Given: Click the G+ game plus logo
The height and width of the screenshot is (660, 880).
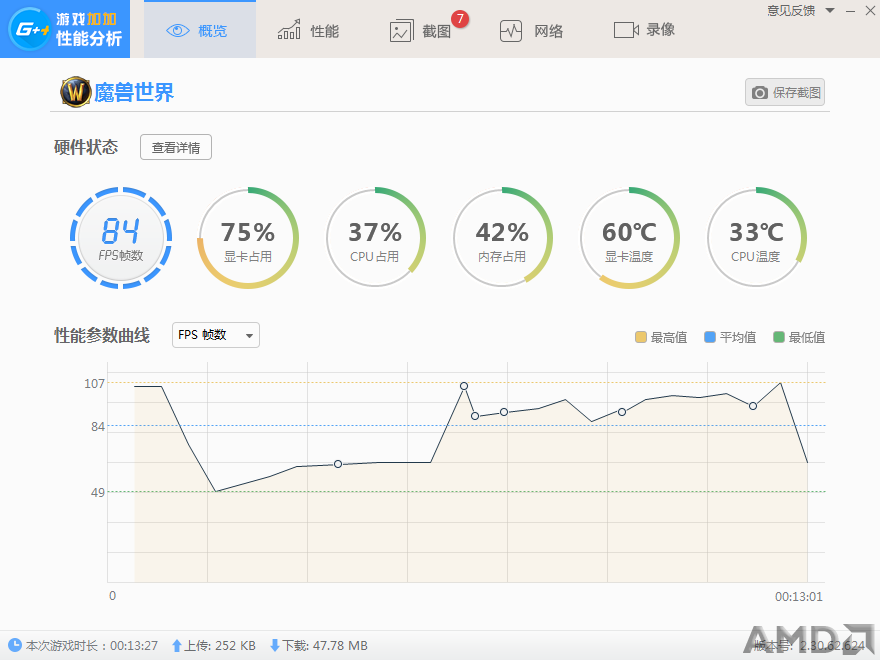Looking at the screenshot, I should coord(29,29).
